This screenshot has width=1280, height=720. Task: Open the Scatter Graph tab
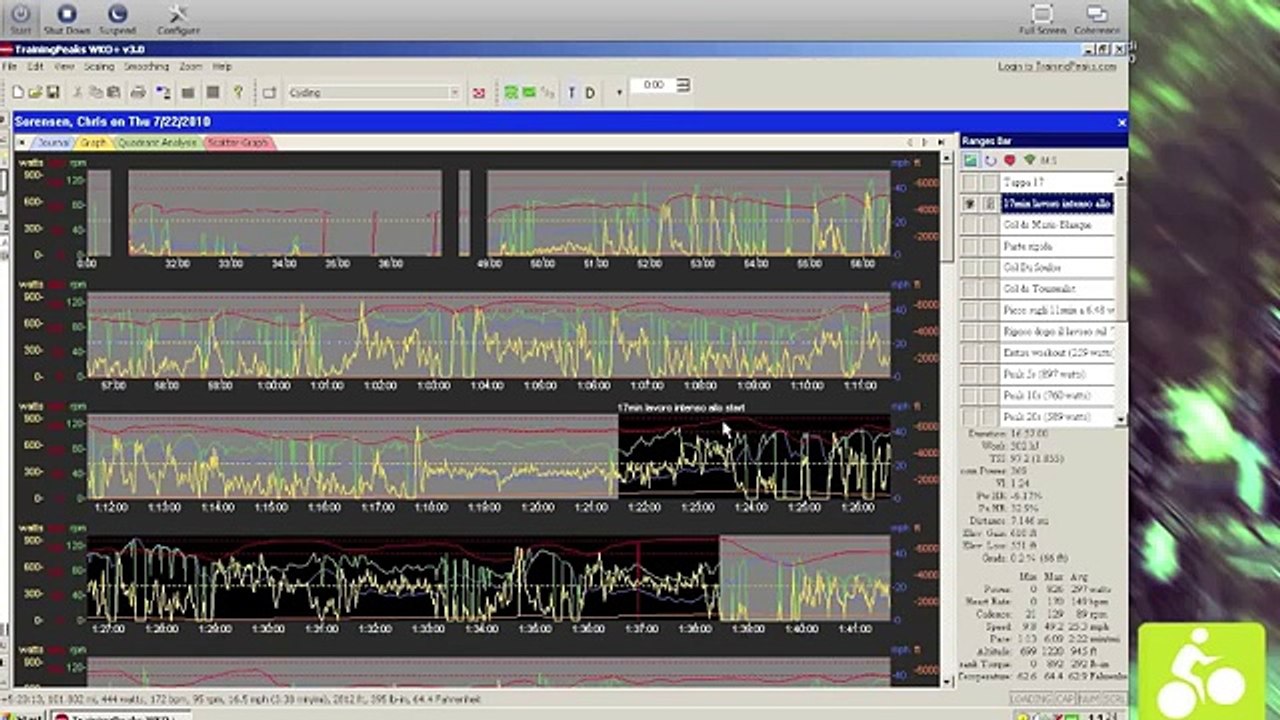coord(238,143)
